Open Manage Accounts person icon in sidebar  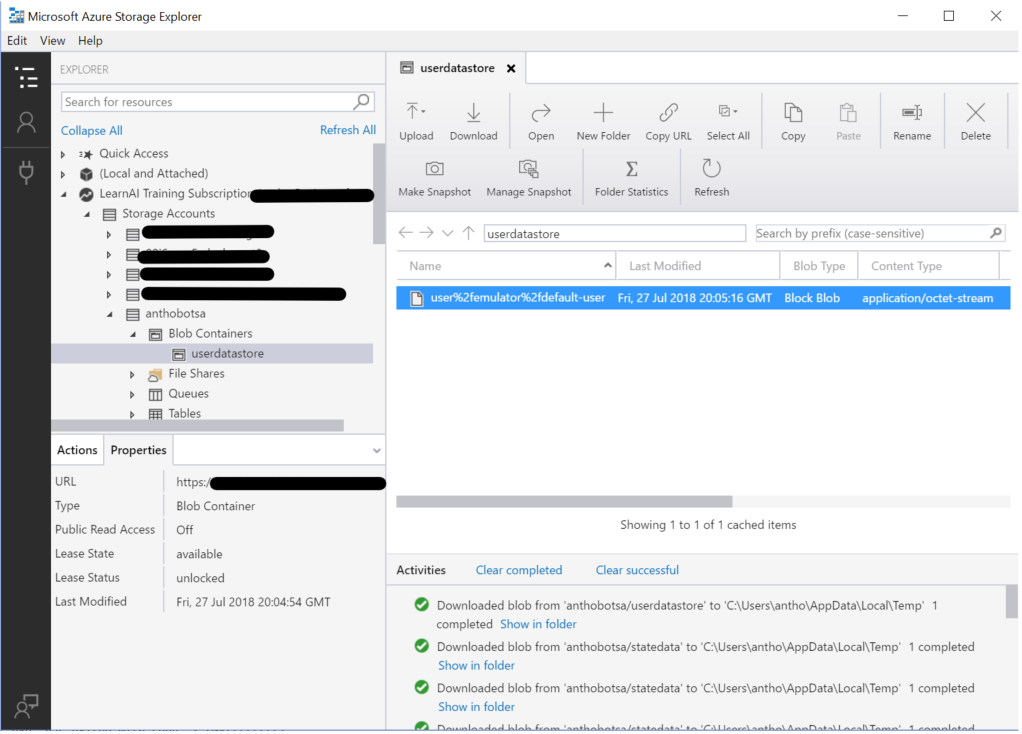26,122
